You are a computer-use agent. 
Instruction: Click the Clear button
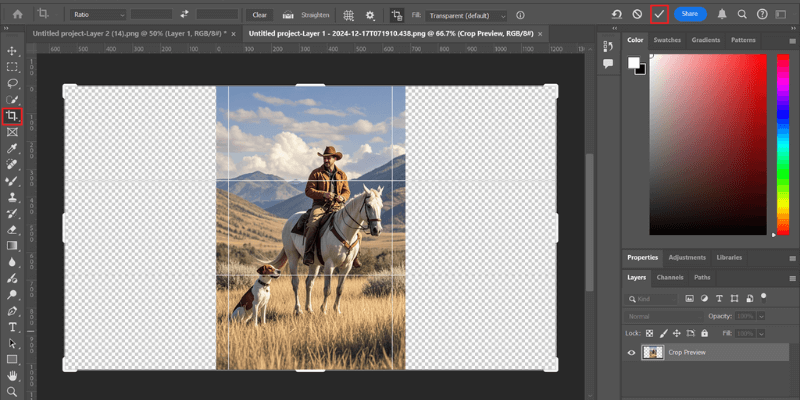260,16
